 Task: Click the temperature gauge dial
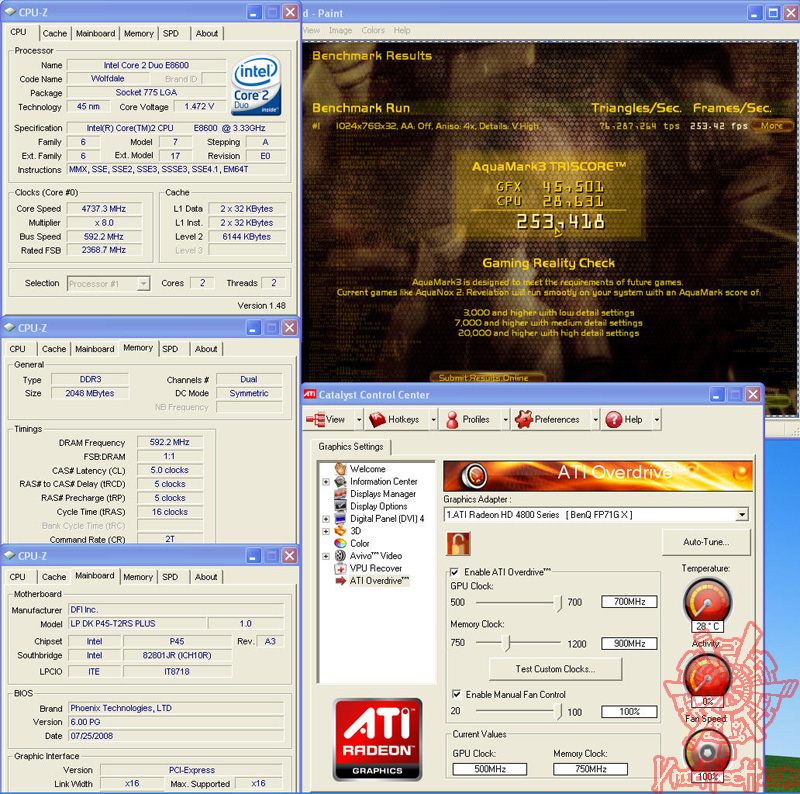click(708, 601)
